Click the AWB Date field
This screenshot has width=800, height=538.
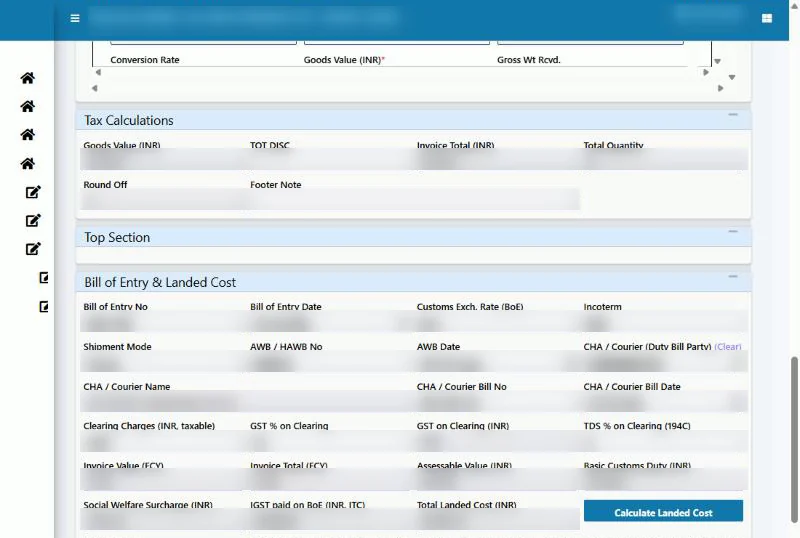[x=497, y=361]
